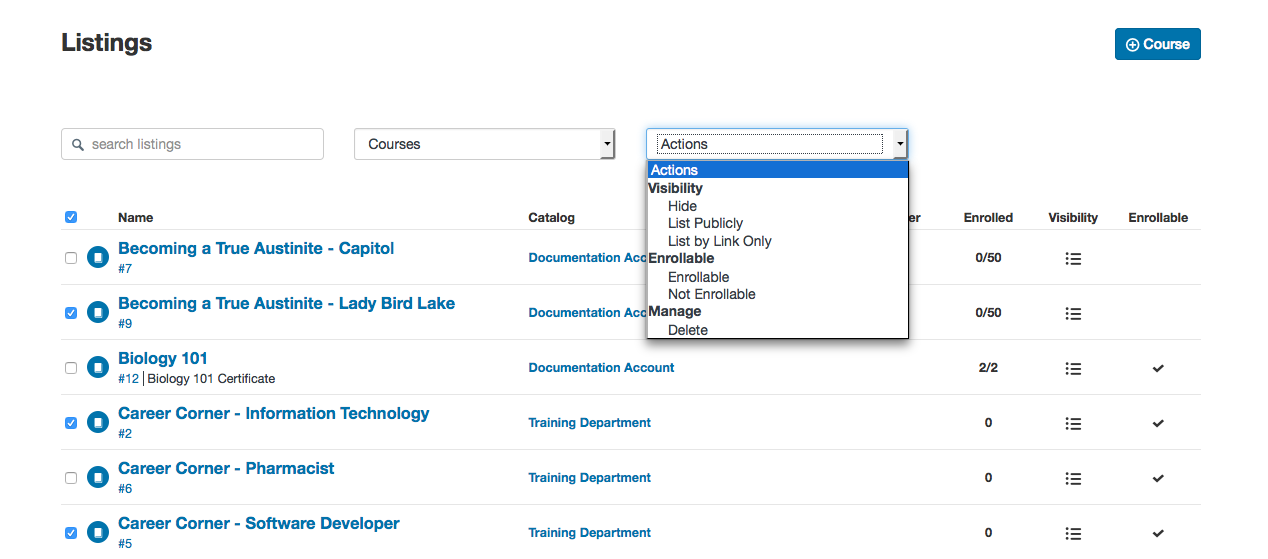
Task: Click the course icon beside Biology 101
Action: tap(97, 368)
